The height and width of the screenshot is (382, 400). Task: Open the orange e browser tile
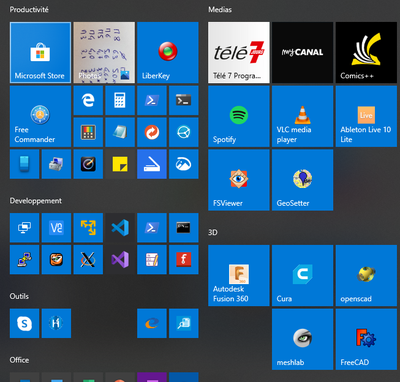(152, 323)
